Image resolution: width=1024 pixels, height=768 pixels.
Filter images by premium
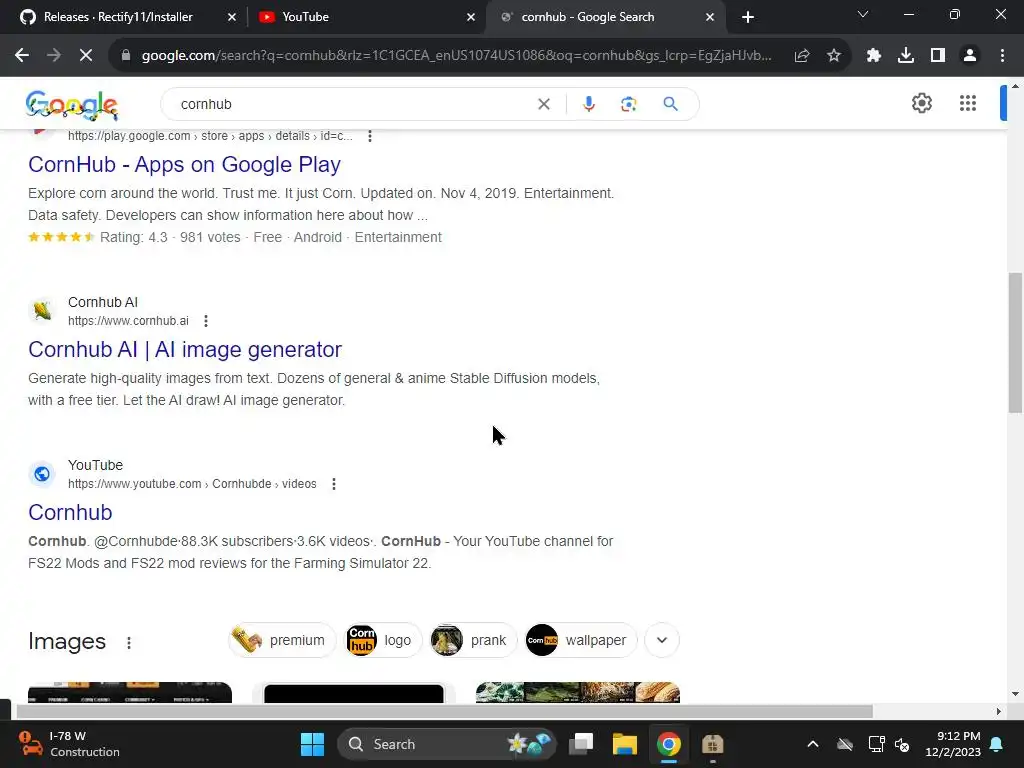coord(282,640)
